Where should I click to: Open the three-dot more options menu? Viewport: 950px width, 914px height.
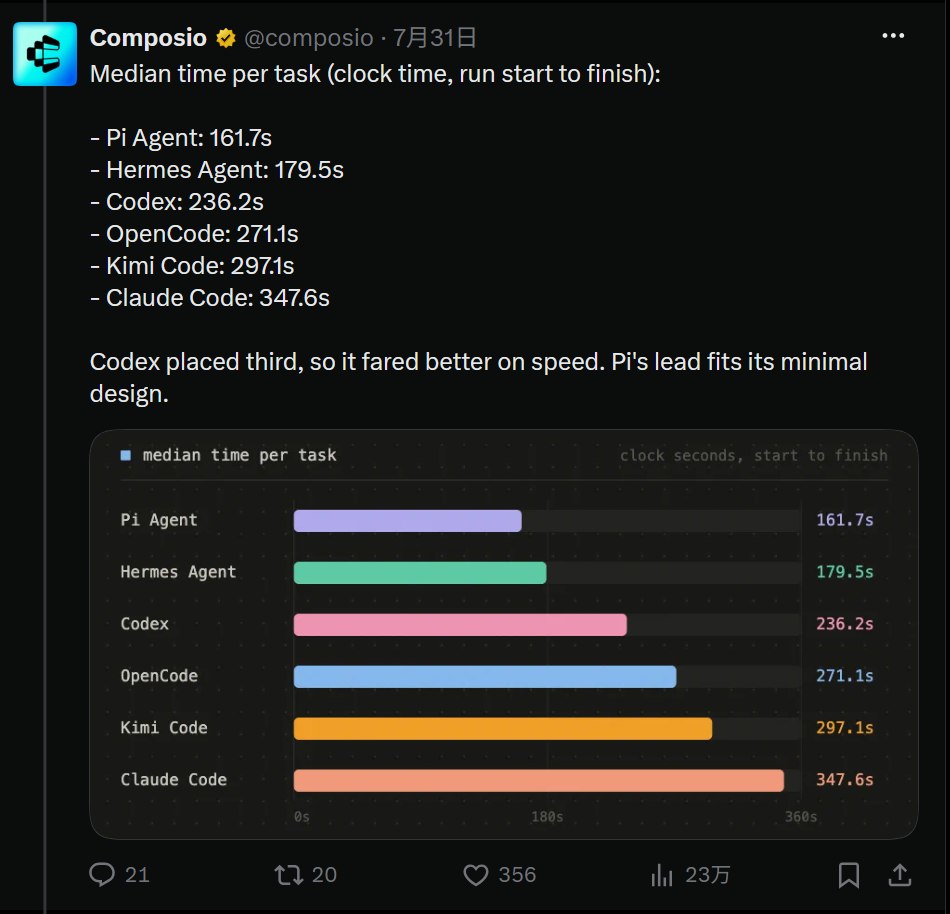[x=893, y=36]
